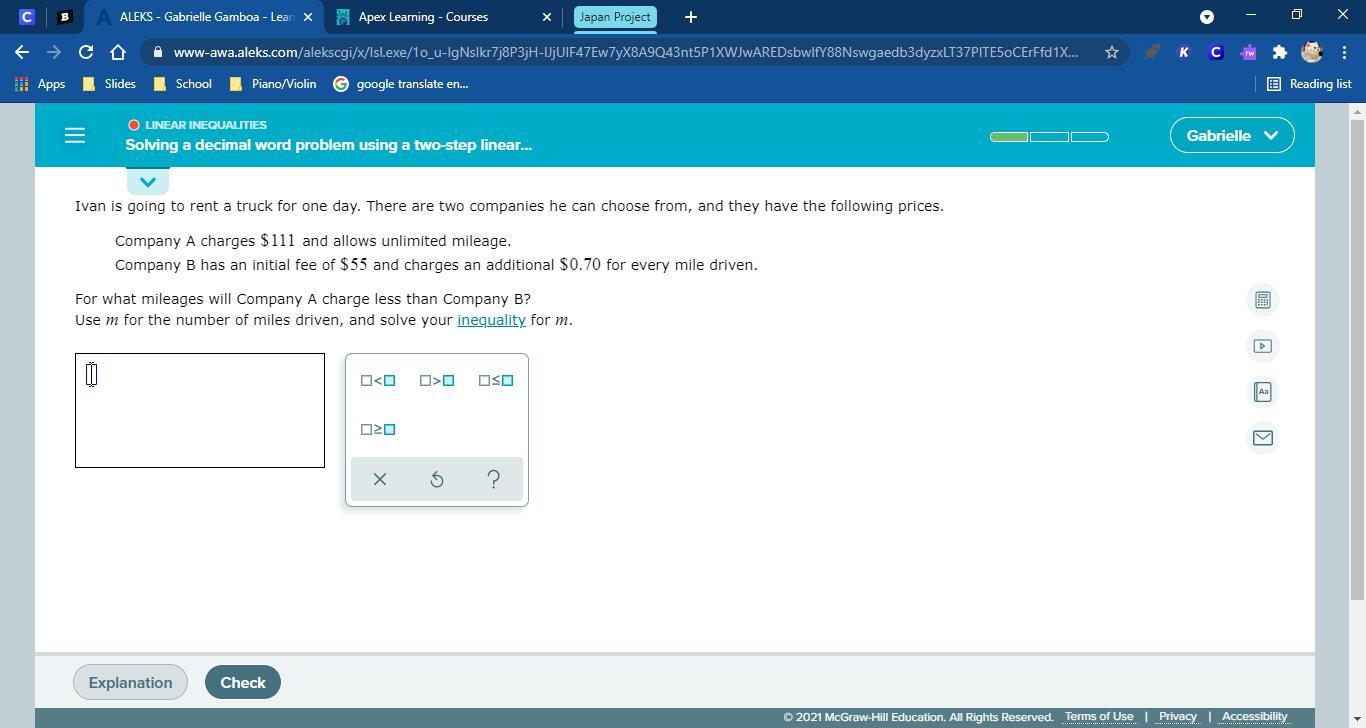Open the envelope message icon
Screen dimensions: 1366x728
coord(1262,438)
